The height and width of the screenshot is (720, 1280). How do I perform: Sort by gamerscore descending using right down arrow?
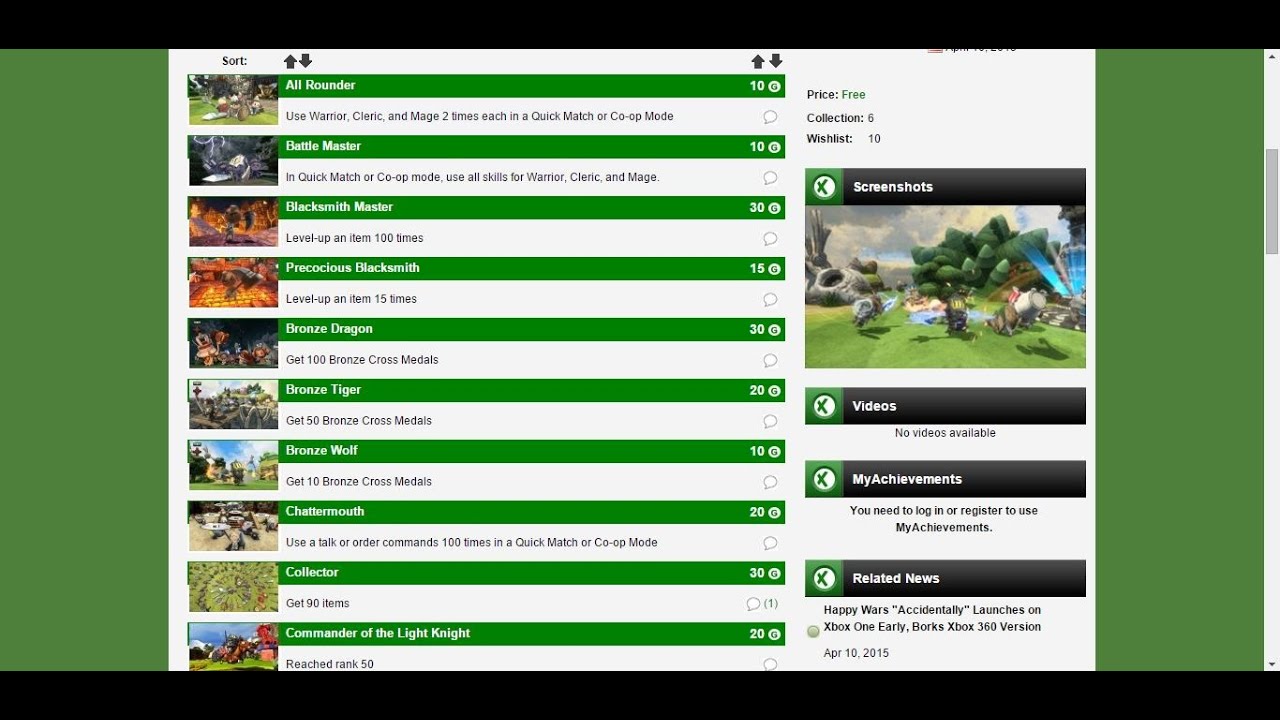pos(775,61)
